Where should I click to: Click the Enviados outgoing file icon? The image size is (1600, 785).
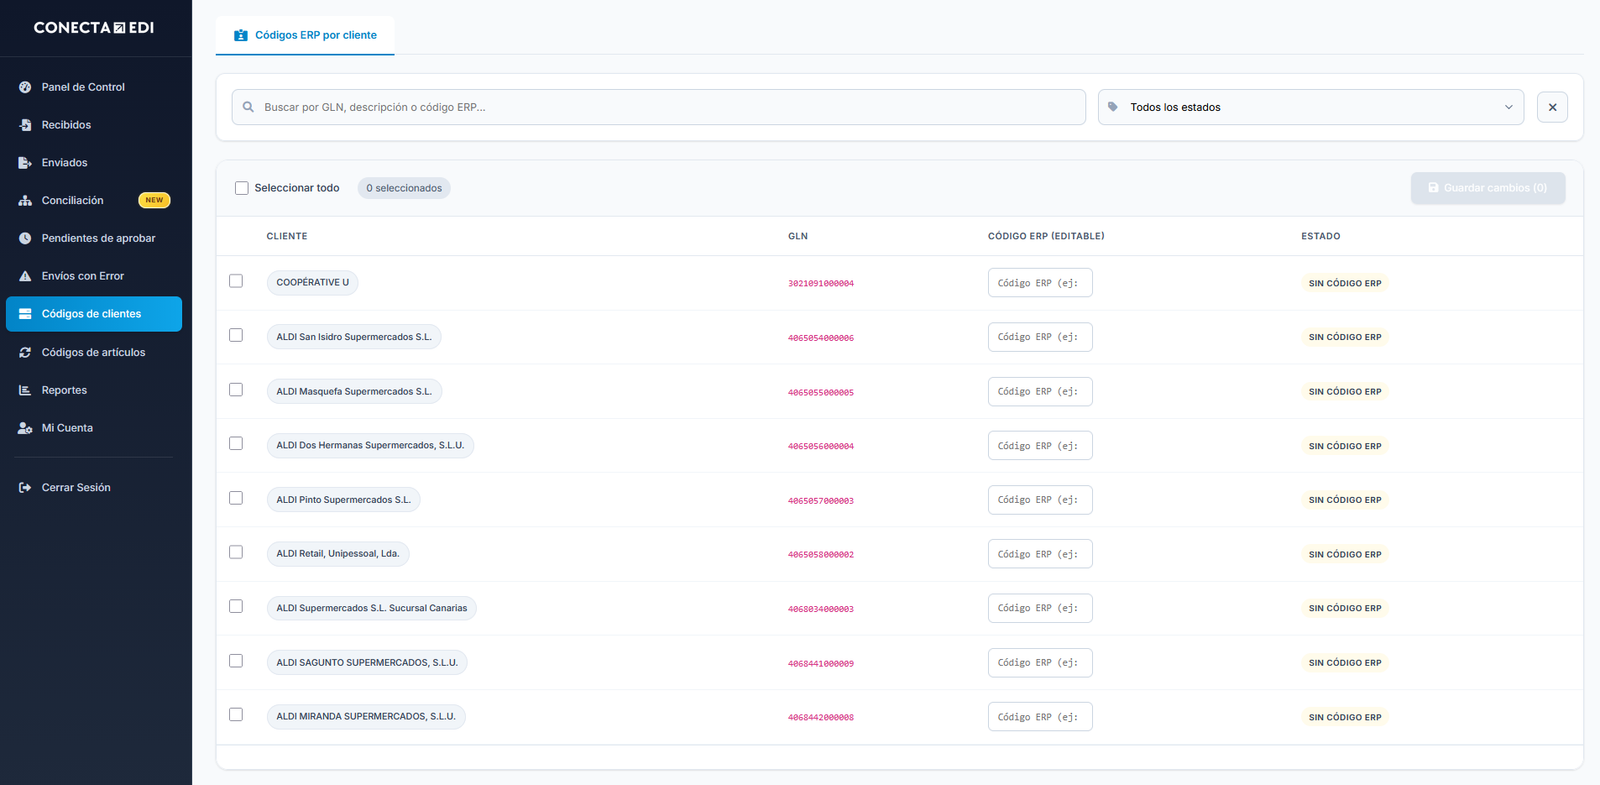click(25, 163)
